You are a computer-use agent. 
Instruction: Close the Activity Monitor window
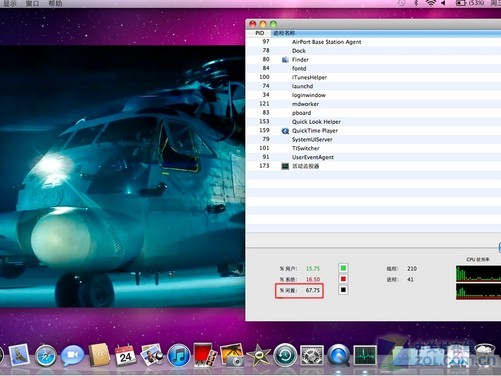click(252, 24)
